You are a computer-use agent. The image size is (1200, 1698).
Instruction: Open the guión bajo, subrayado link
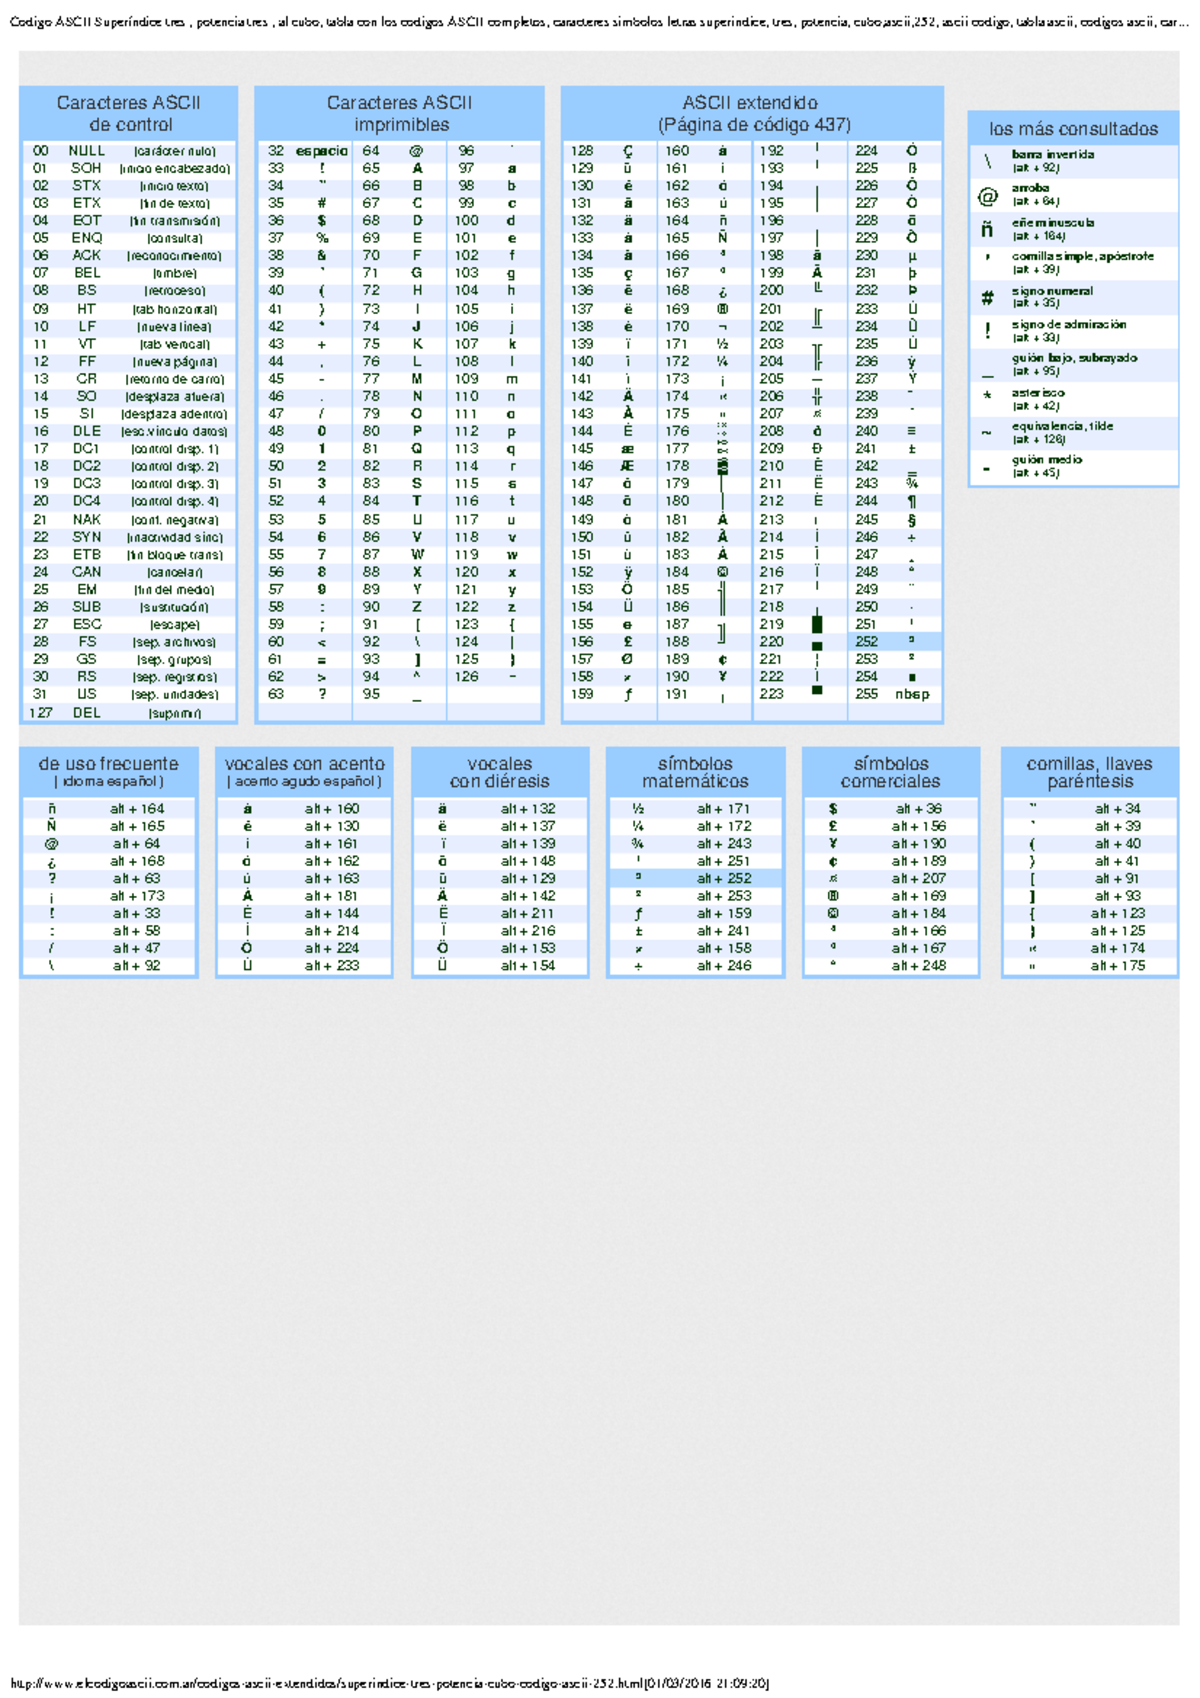1074,358
